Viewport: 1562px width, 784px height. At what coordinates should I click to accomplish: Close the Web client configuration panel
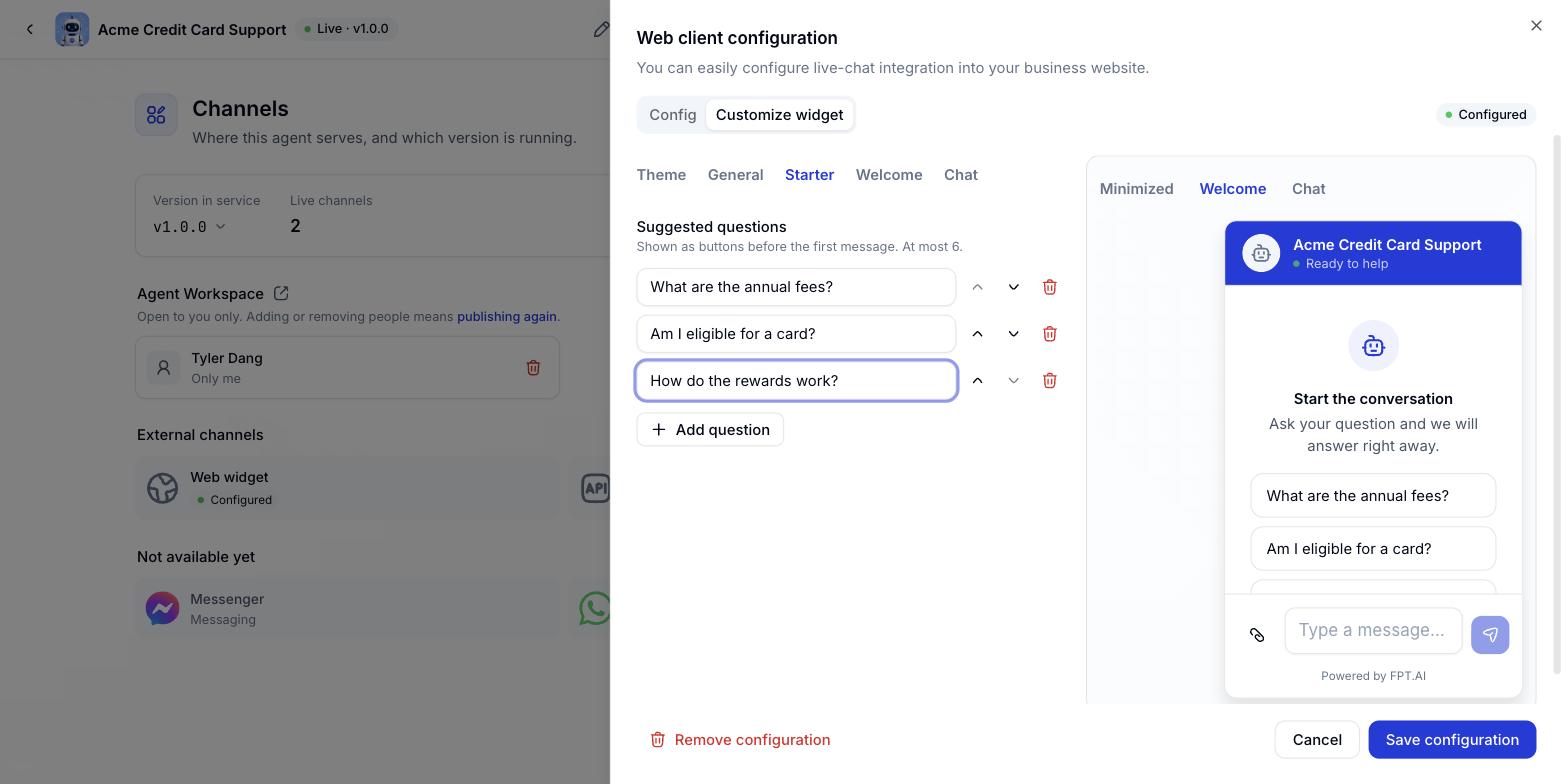[x=1536, y=26]
